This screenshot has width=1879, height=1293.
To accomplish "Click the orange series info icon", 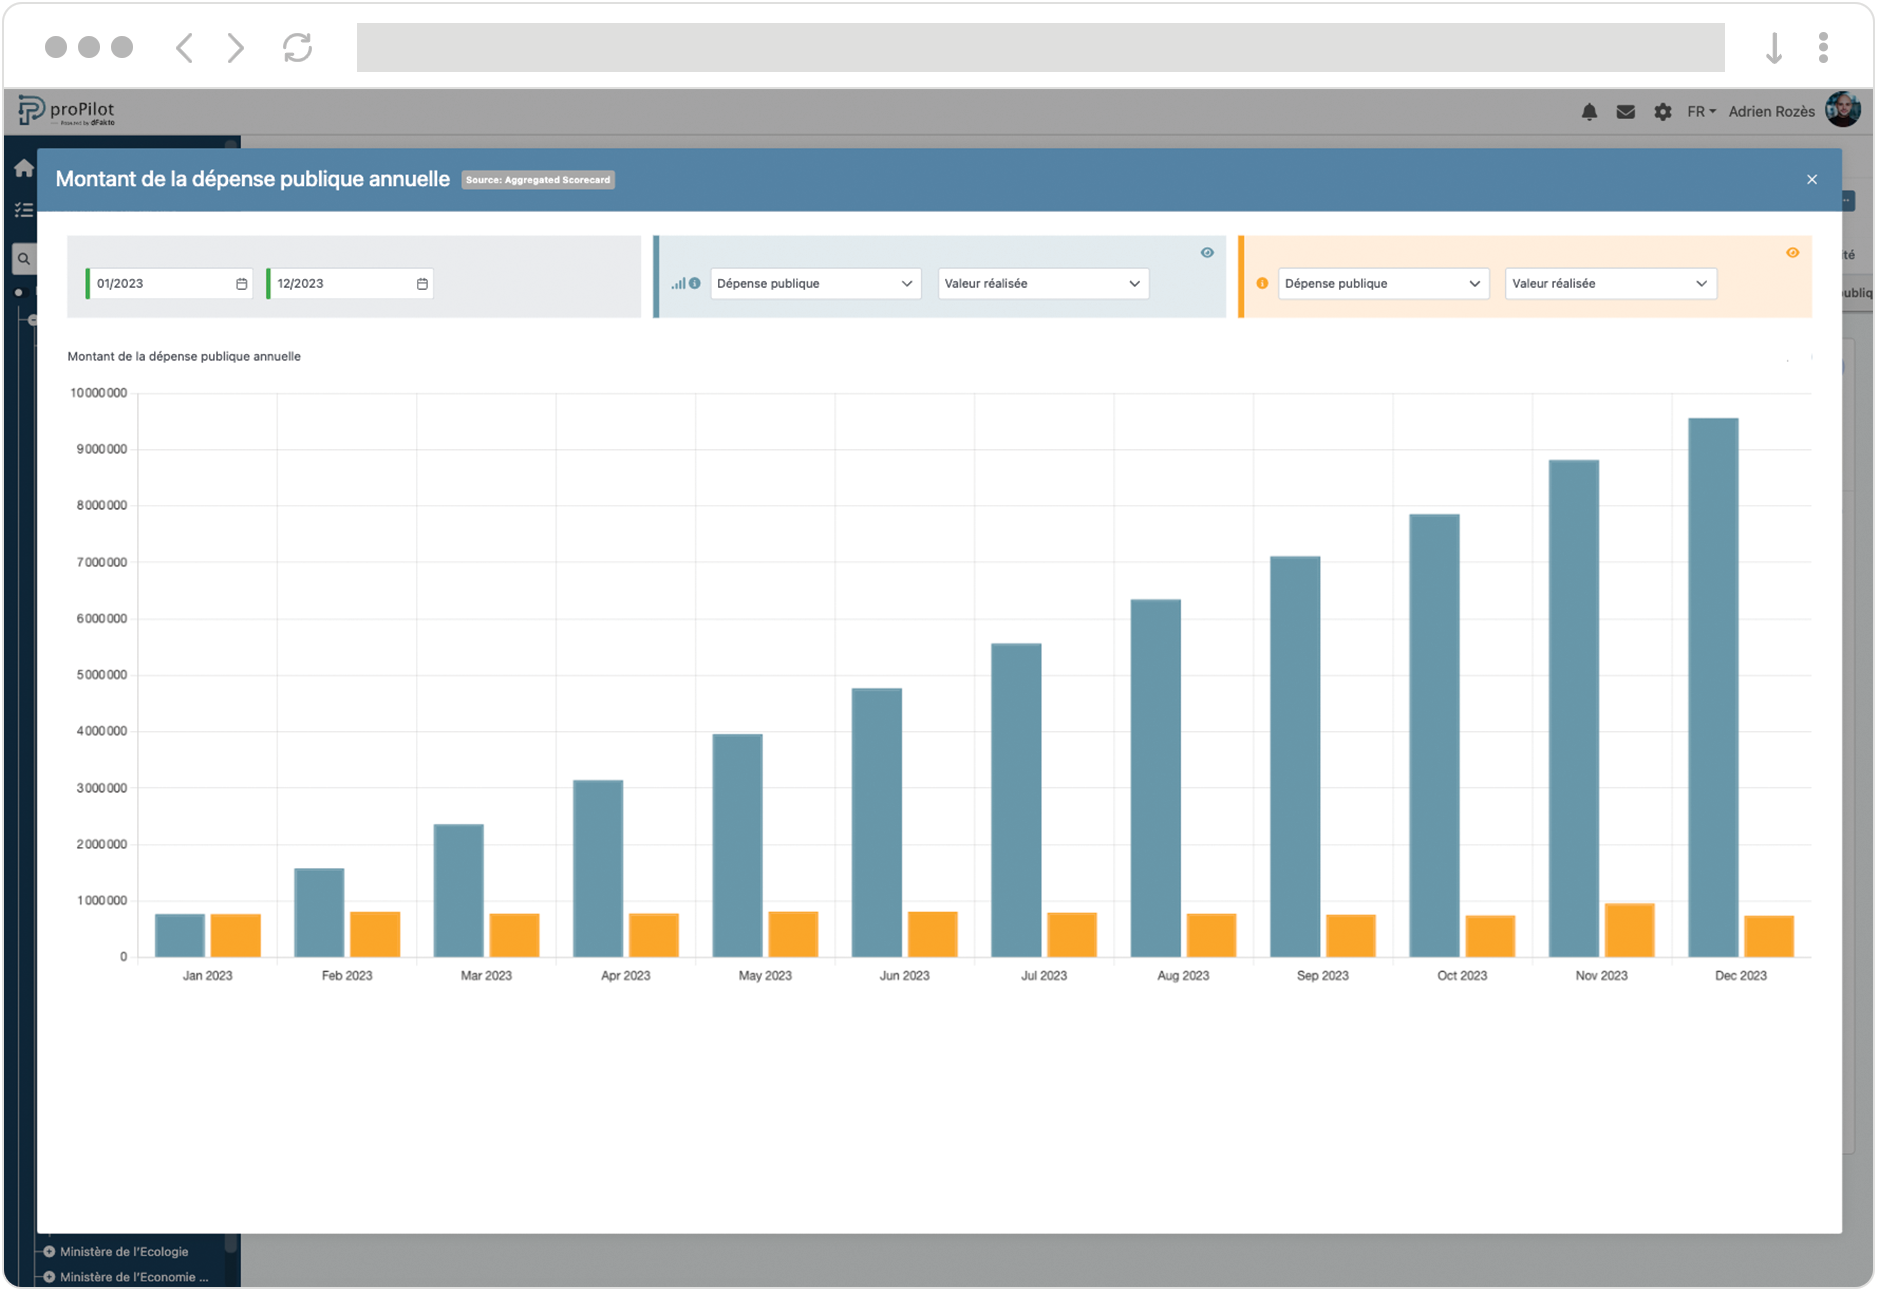I will 1262,283.
